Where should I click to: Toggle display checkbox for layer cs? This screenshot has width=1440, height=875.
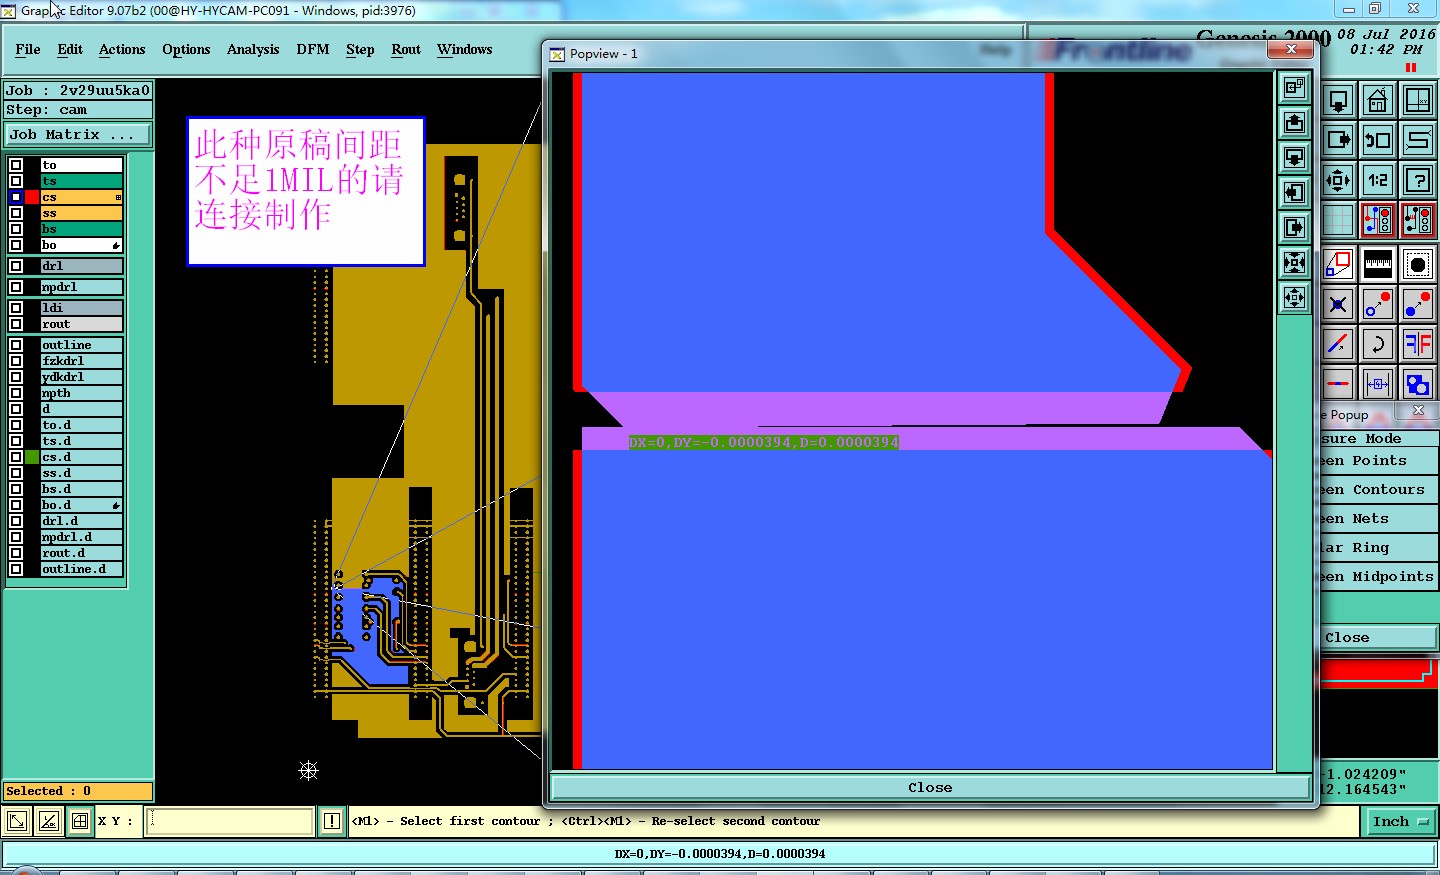16,197
